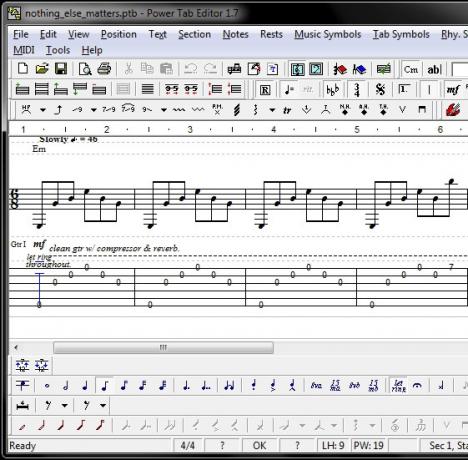Viewport: 468px width, 460px height.
Task: Click the Save floppy disk icon
Action: click(x=61, y=69)
